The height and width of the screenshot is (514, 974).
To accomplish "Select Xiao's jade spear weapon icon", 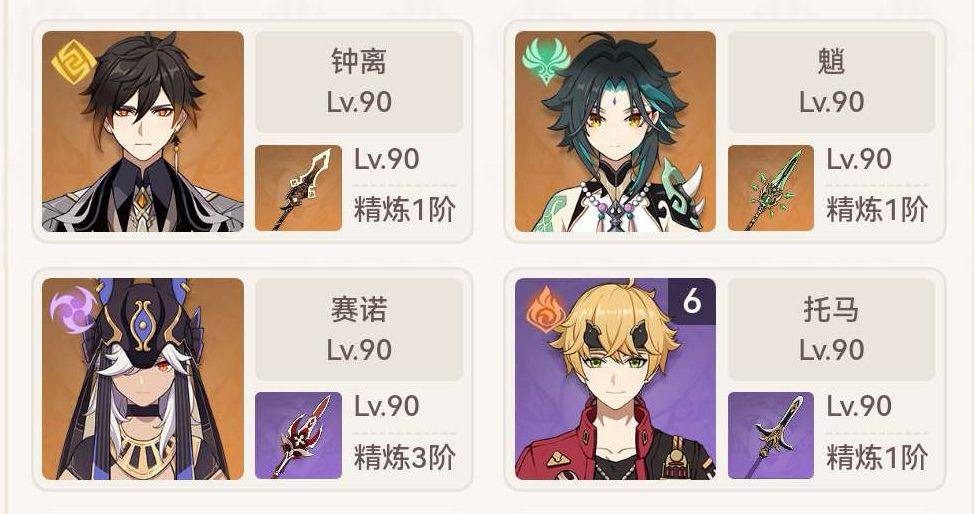I will [x=771, y=188].
